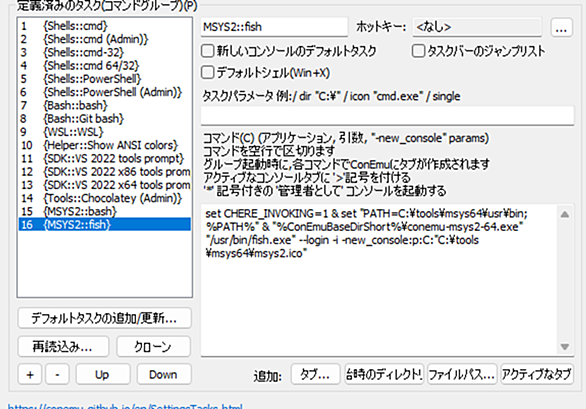
Task: Select task {Bash::bash}
Action: click(x=105, y=105)
